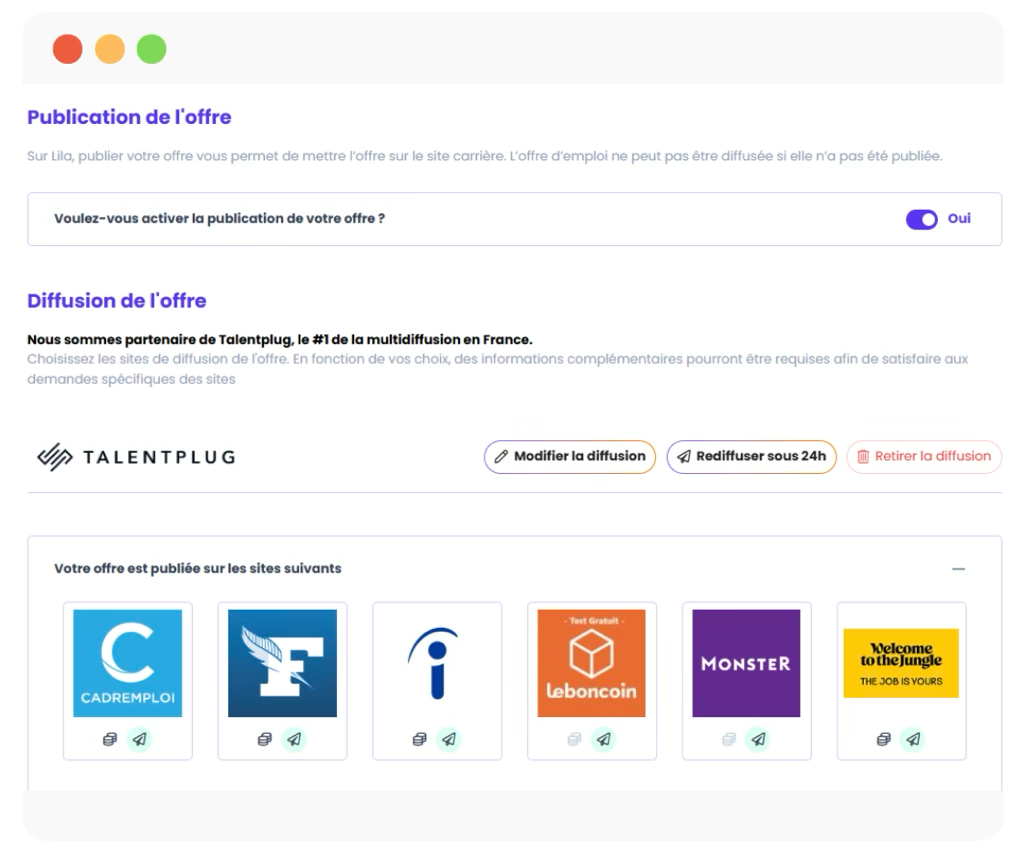1014x844 pixels.
Task: Click the paper plane icon under Welcome to the Jungle
Action: tap(912, 740)
